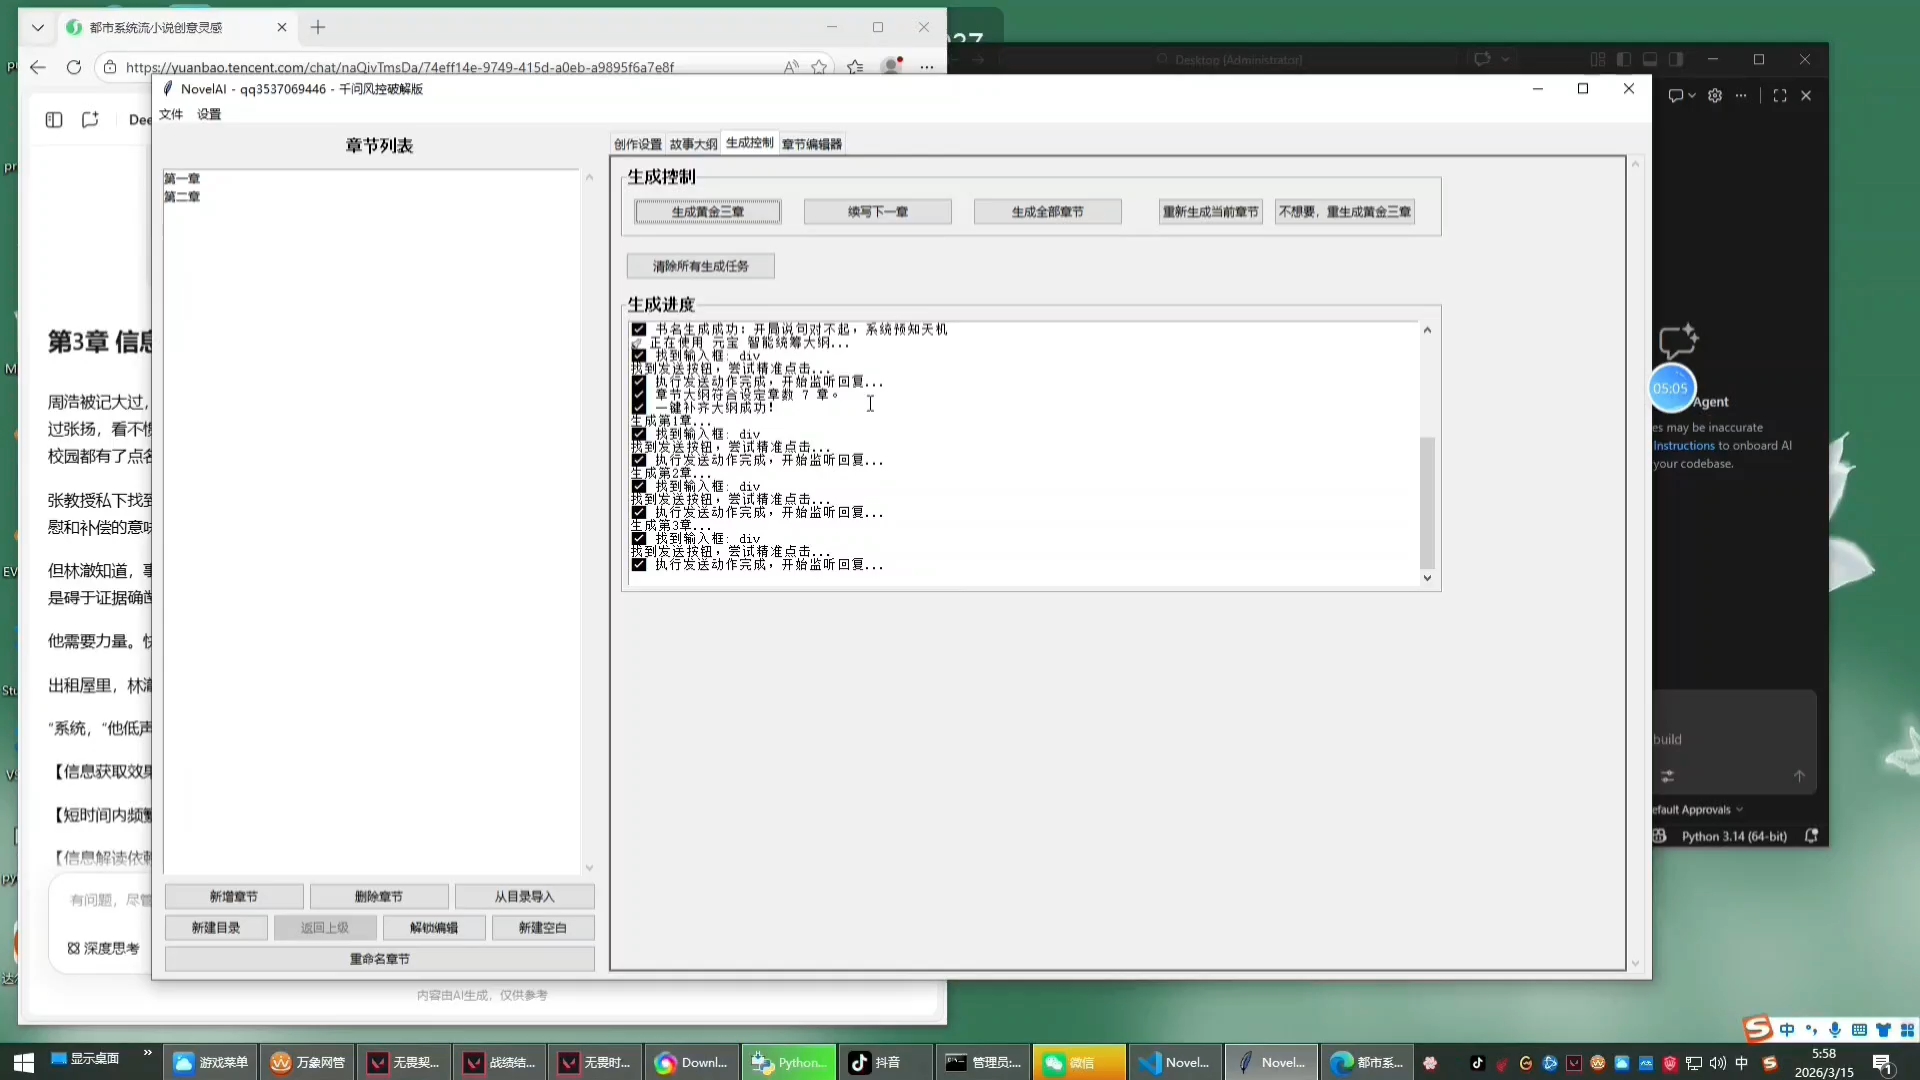Open 抖音 from the taskbar
Viewport: 1920px width, 1080px height.
pos(876,1062)
